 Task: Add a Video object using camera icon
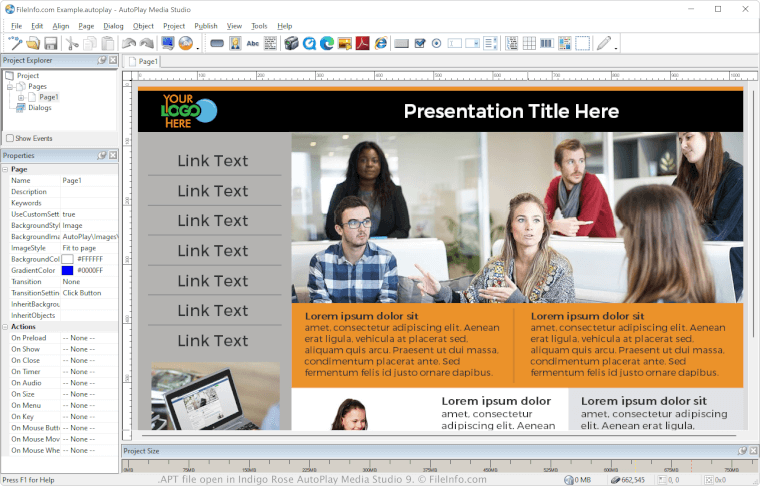click(292, 43)
